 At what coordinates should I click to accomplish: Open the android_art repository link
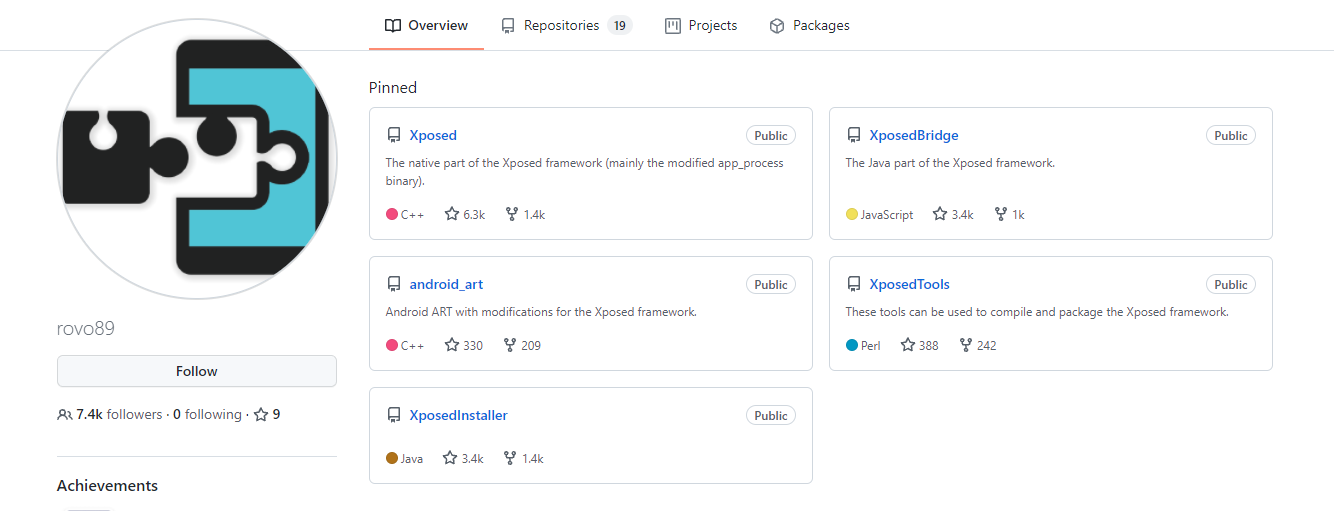[x=446, y=284]
